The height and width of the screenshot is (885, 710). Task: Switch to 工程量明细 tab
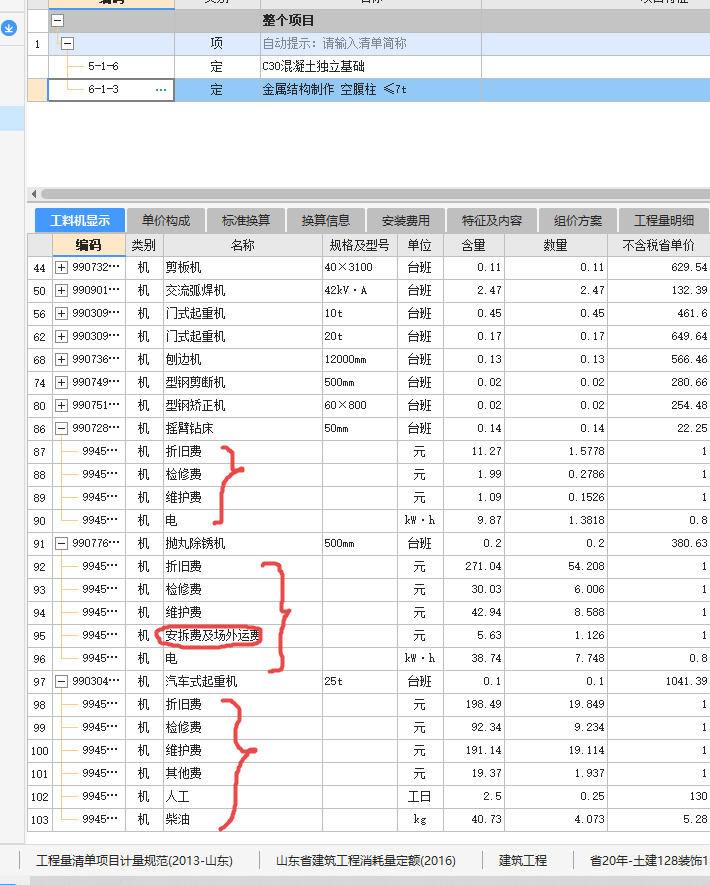point(663,220)
